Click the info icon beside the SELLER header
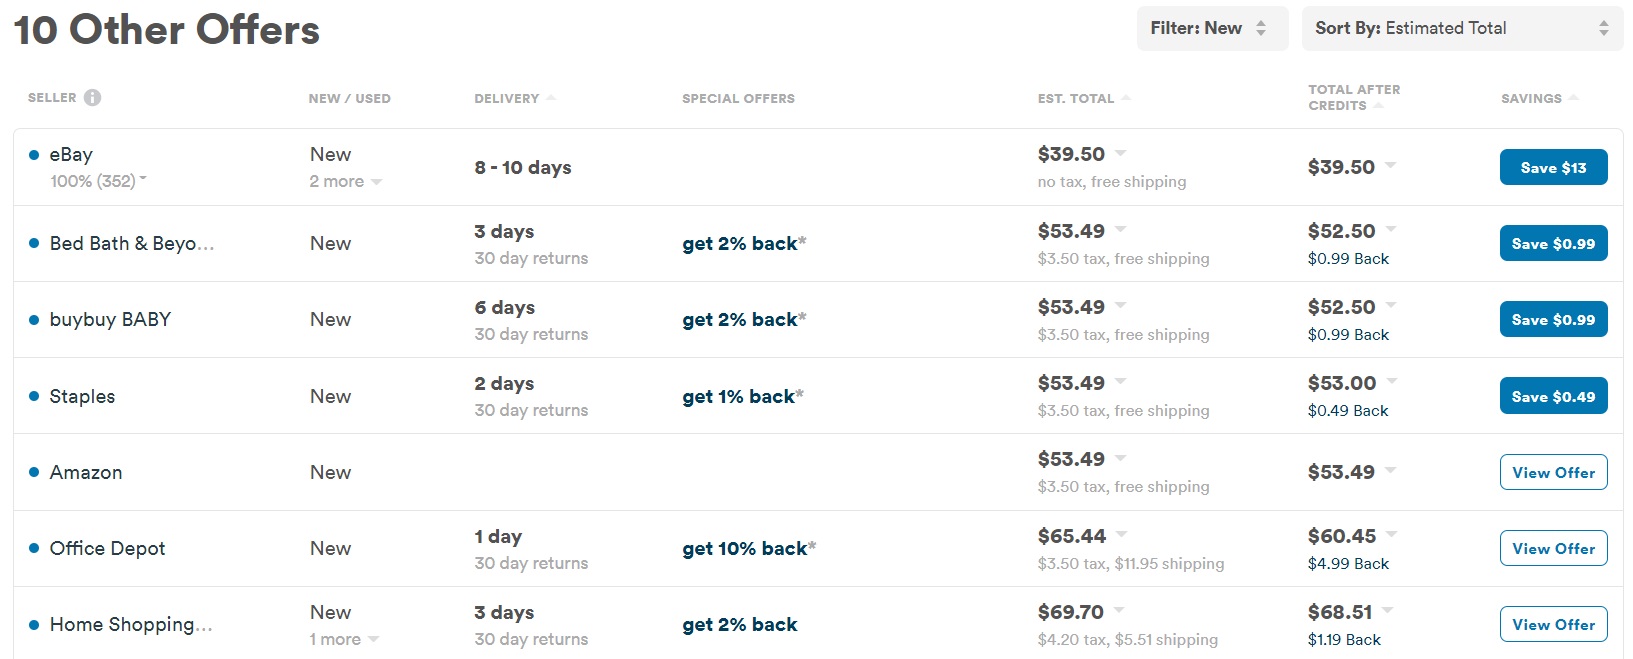The width and height of the screenshot is (1633, 659). pos(93,97)
